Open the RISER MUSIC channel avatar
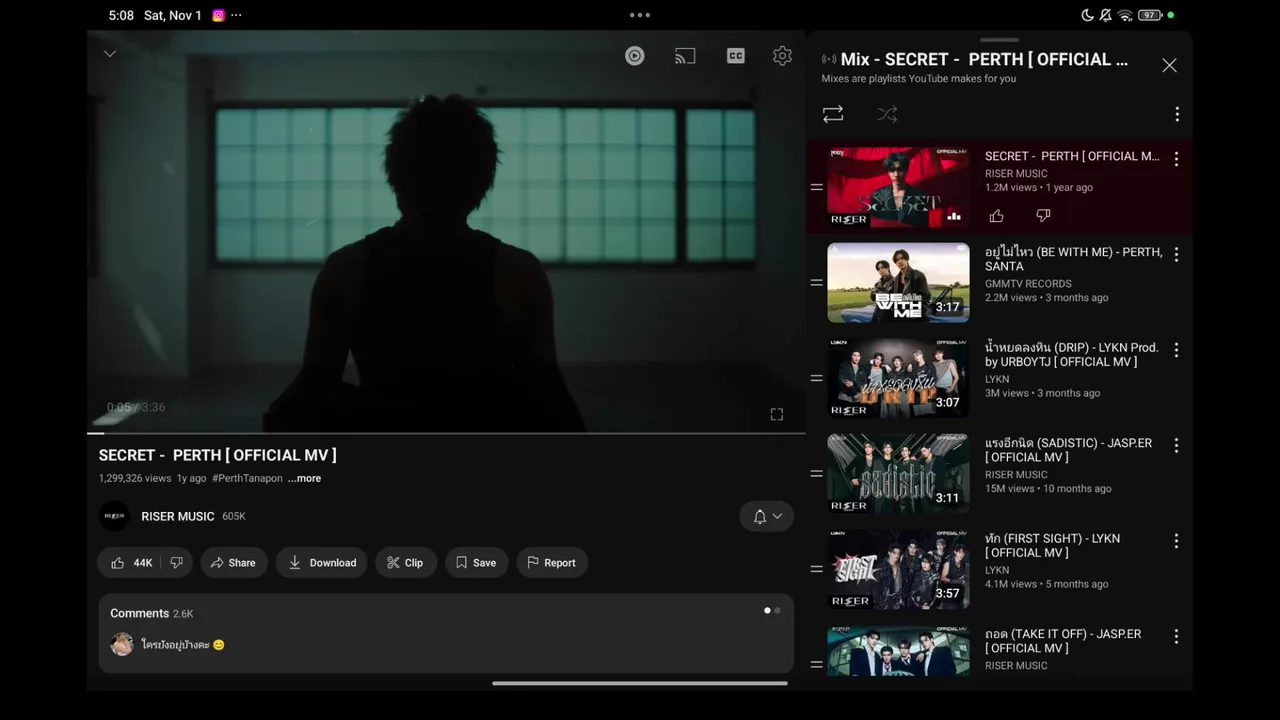This screenshot has height=720, width=1280. (x=115, y=516)
